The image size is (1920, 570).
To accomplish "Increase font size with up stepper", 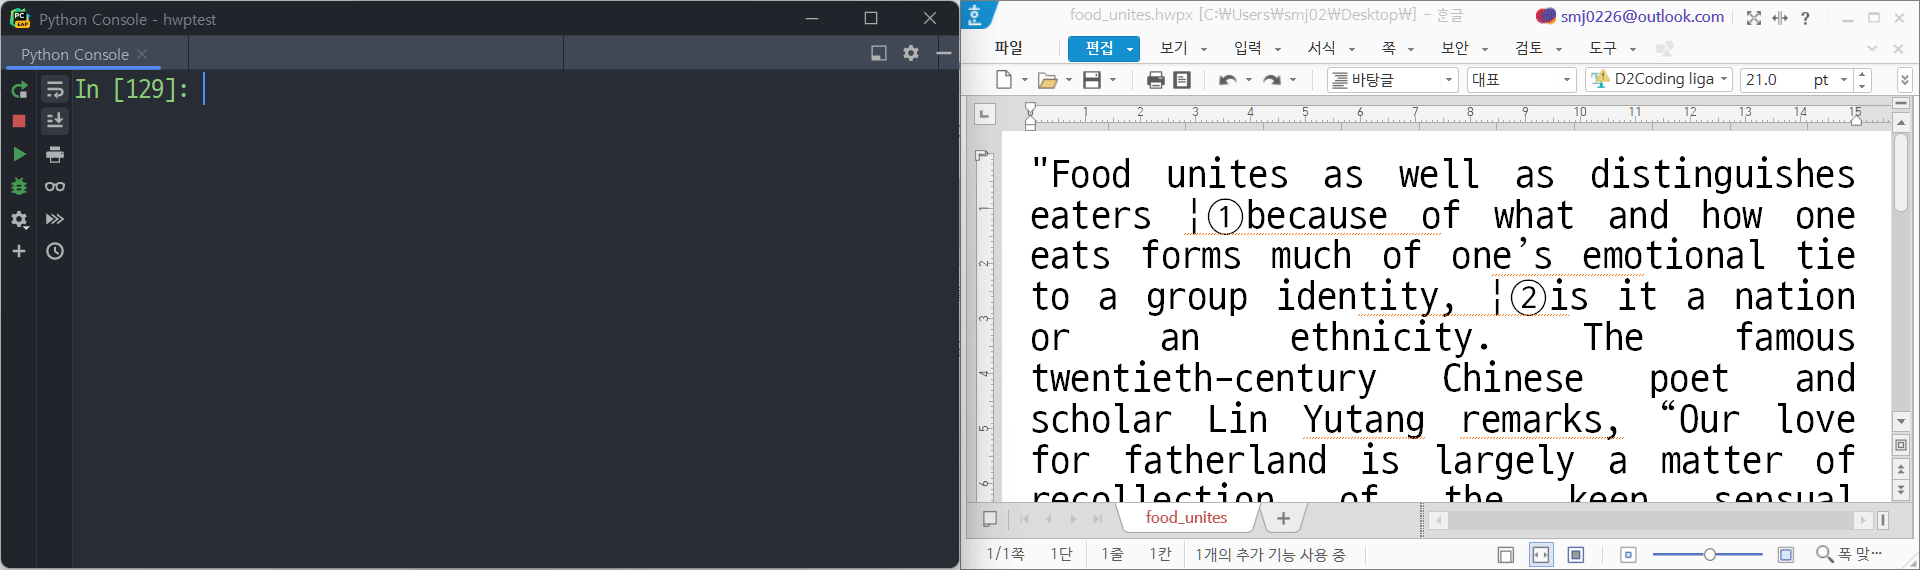I will coord(1862,74).
